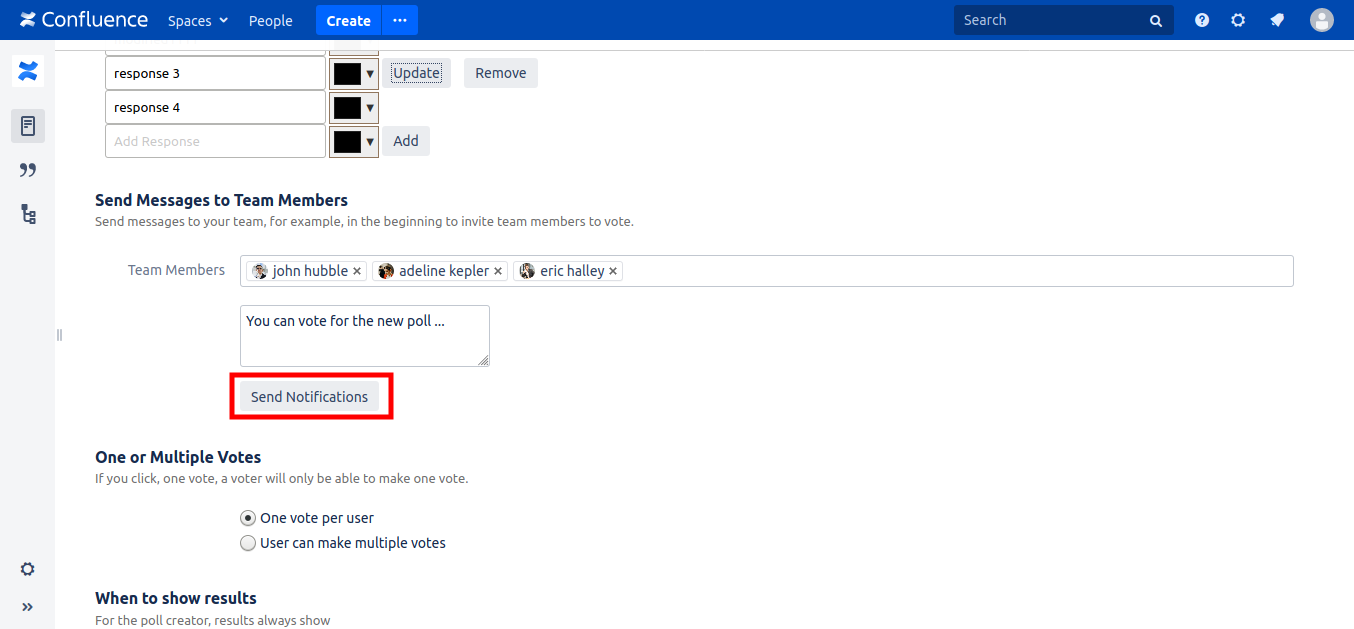Open Pages icon in left sidebar
1354x629 pixels.
[x=28, y=126]
